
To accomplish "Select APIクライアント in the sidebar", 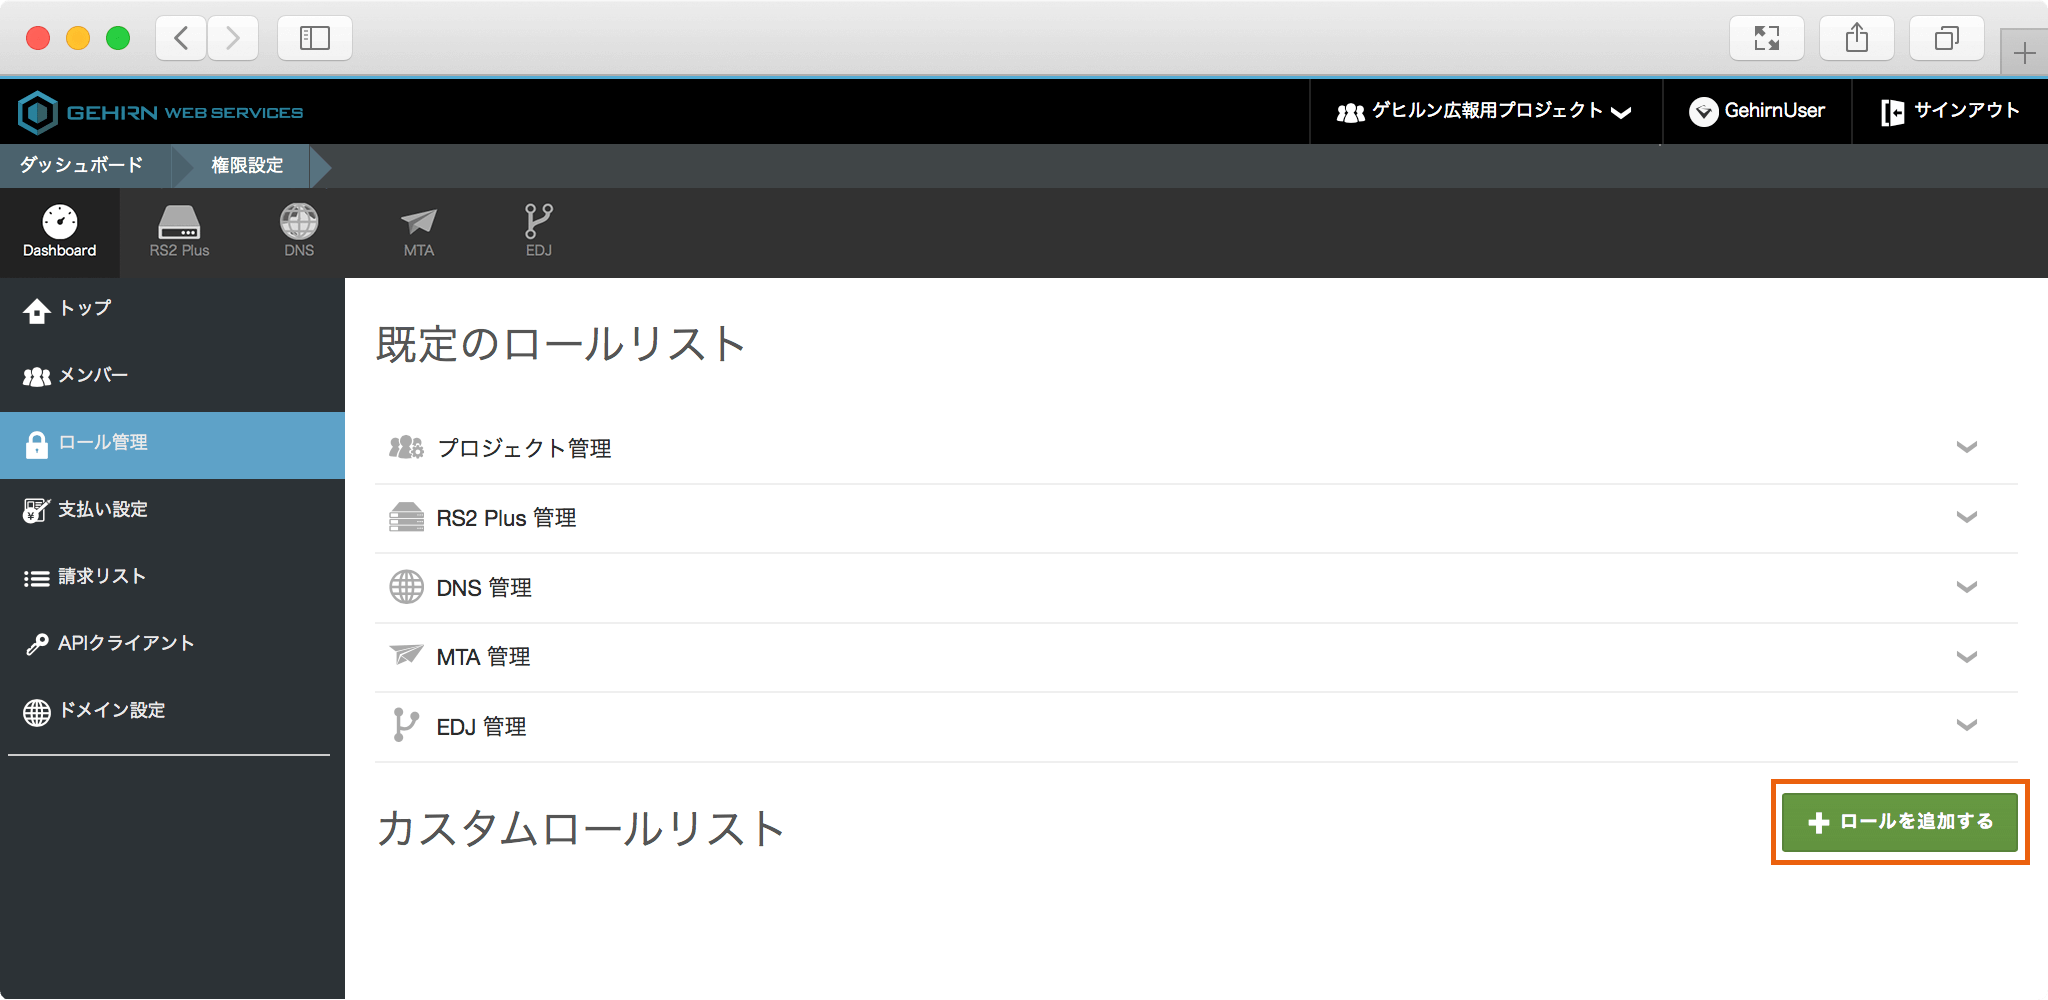I will [x=125, y=644].
